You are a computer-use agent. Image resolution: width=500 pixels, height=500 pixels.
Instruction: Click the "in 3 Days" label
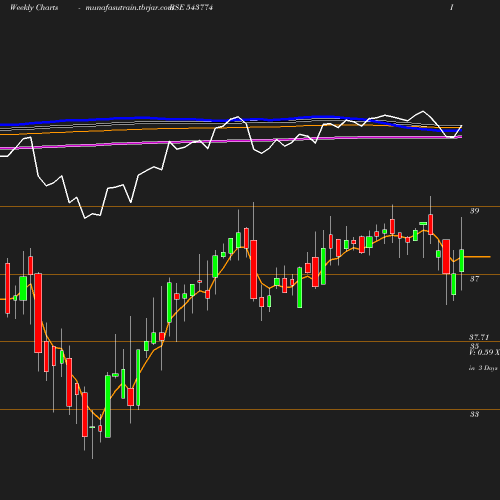(x=483, y=368)
